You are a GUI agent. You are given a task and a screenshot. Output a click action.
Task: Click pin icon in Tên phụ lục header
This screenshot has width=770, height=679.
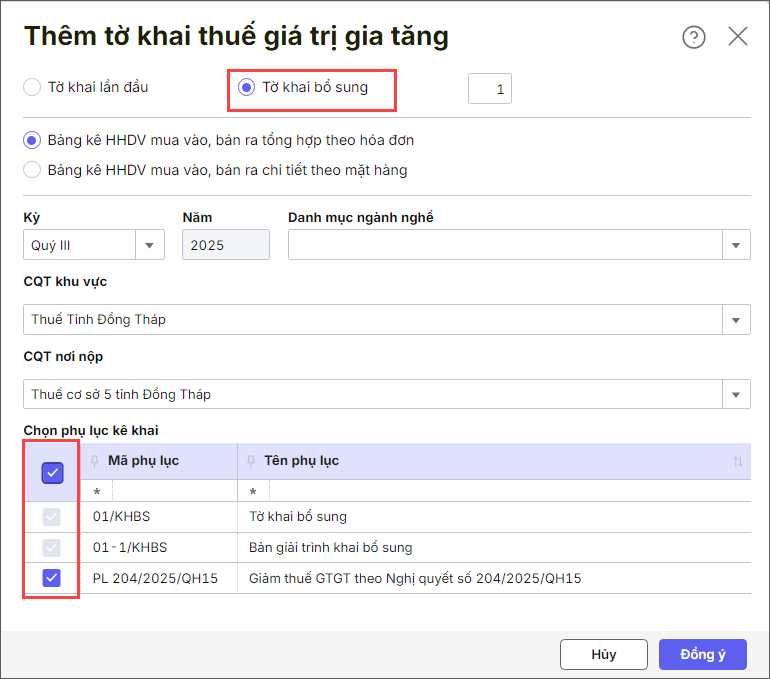pyautogui.click(x=252, y=461)
